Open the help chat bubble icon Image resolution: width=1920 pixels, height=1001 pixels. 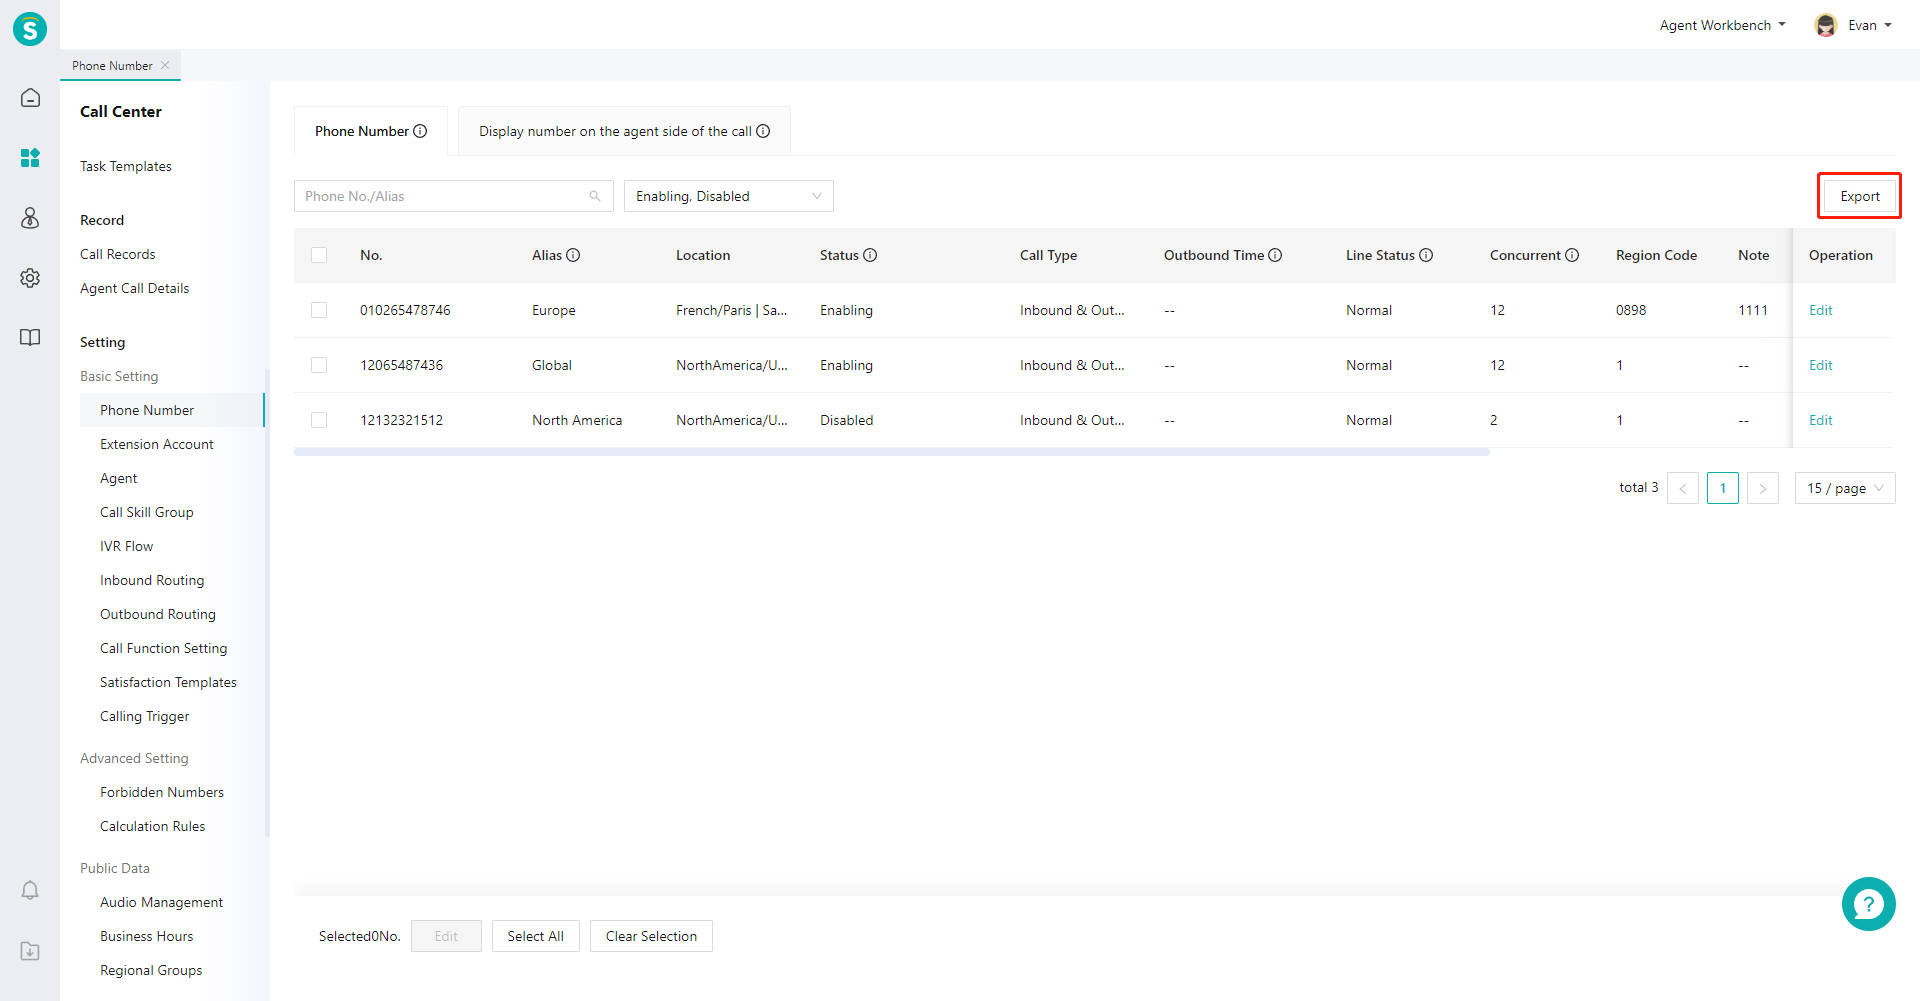[x=1868, y=904]
